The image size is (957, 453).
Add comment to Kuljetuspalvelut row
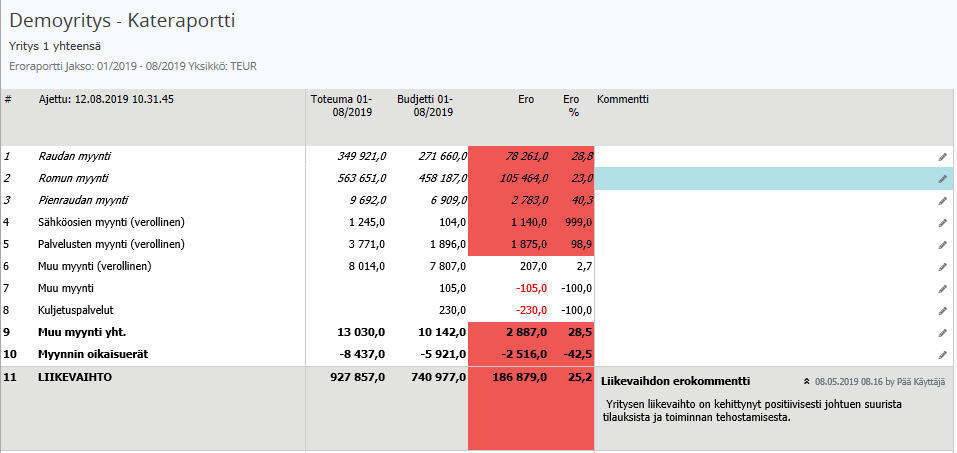(941, 311)
